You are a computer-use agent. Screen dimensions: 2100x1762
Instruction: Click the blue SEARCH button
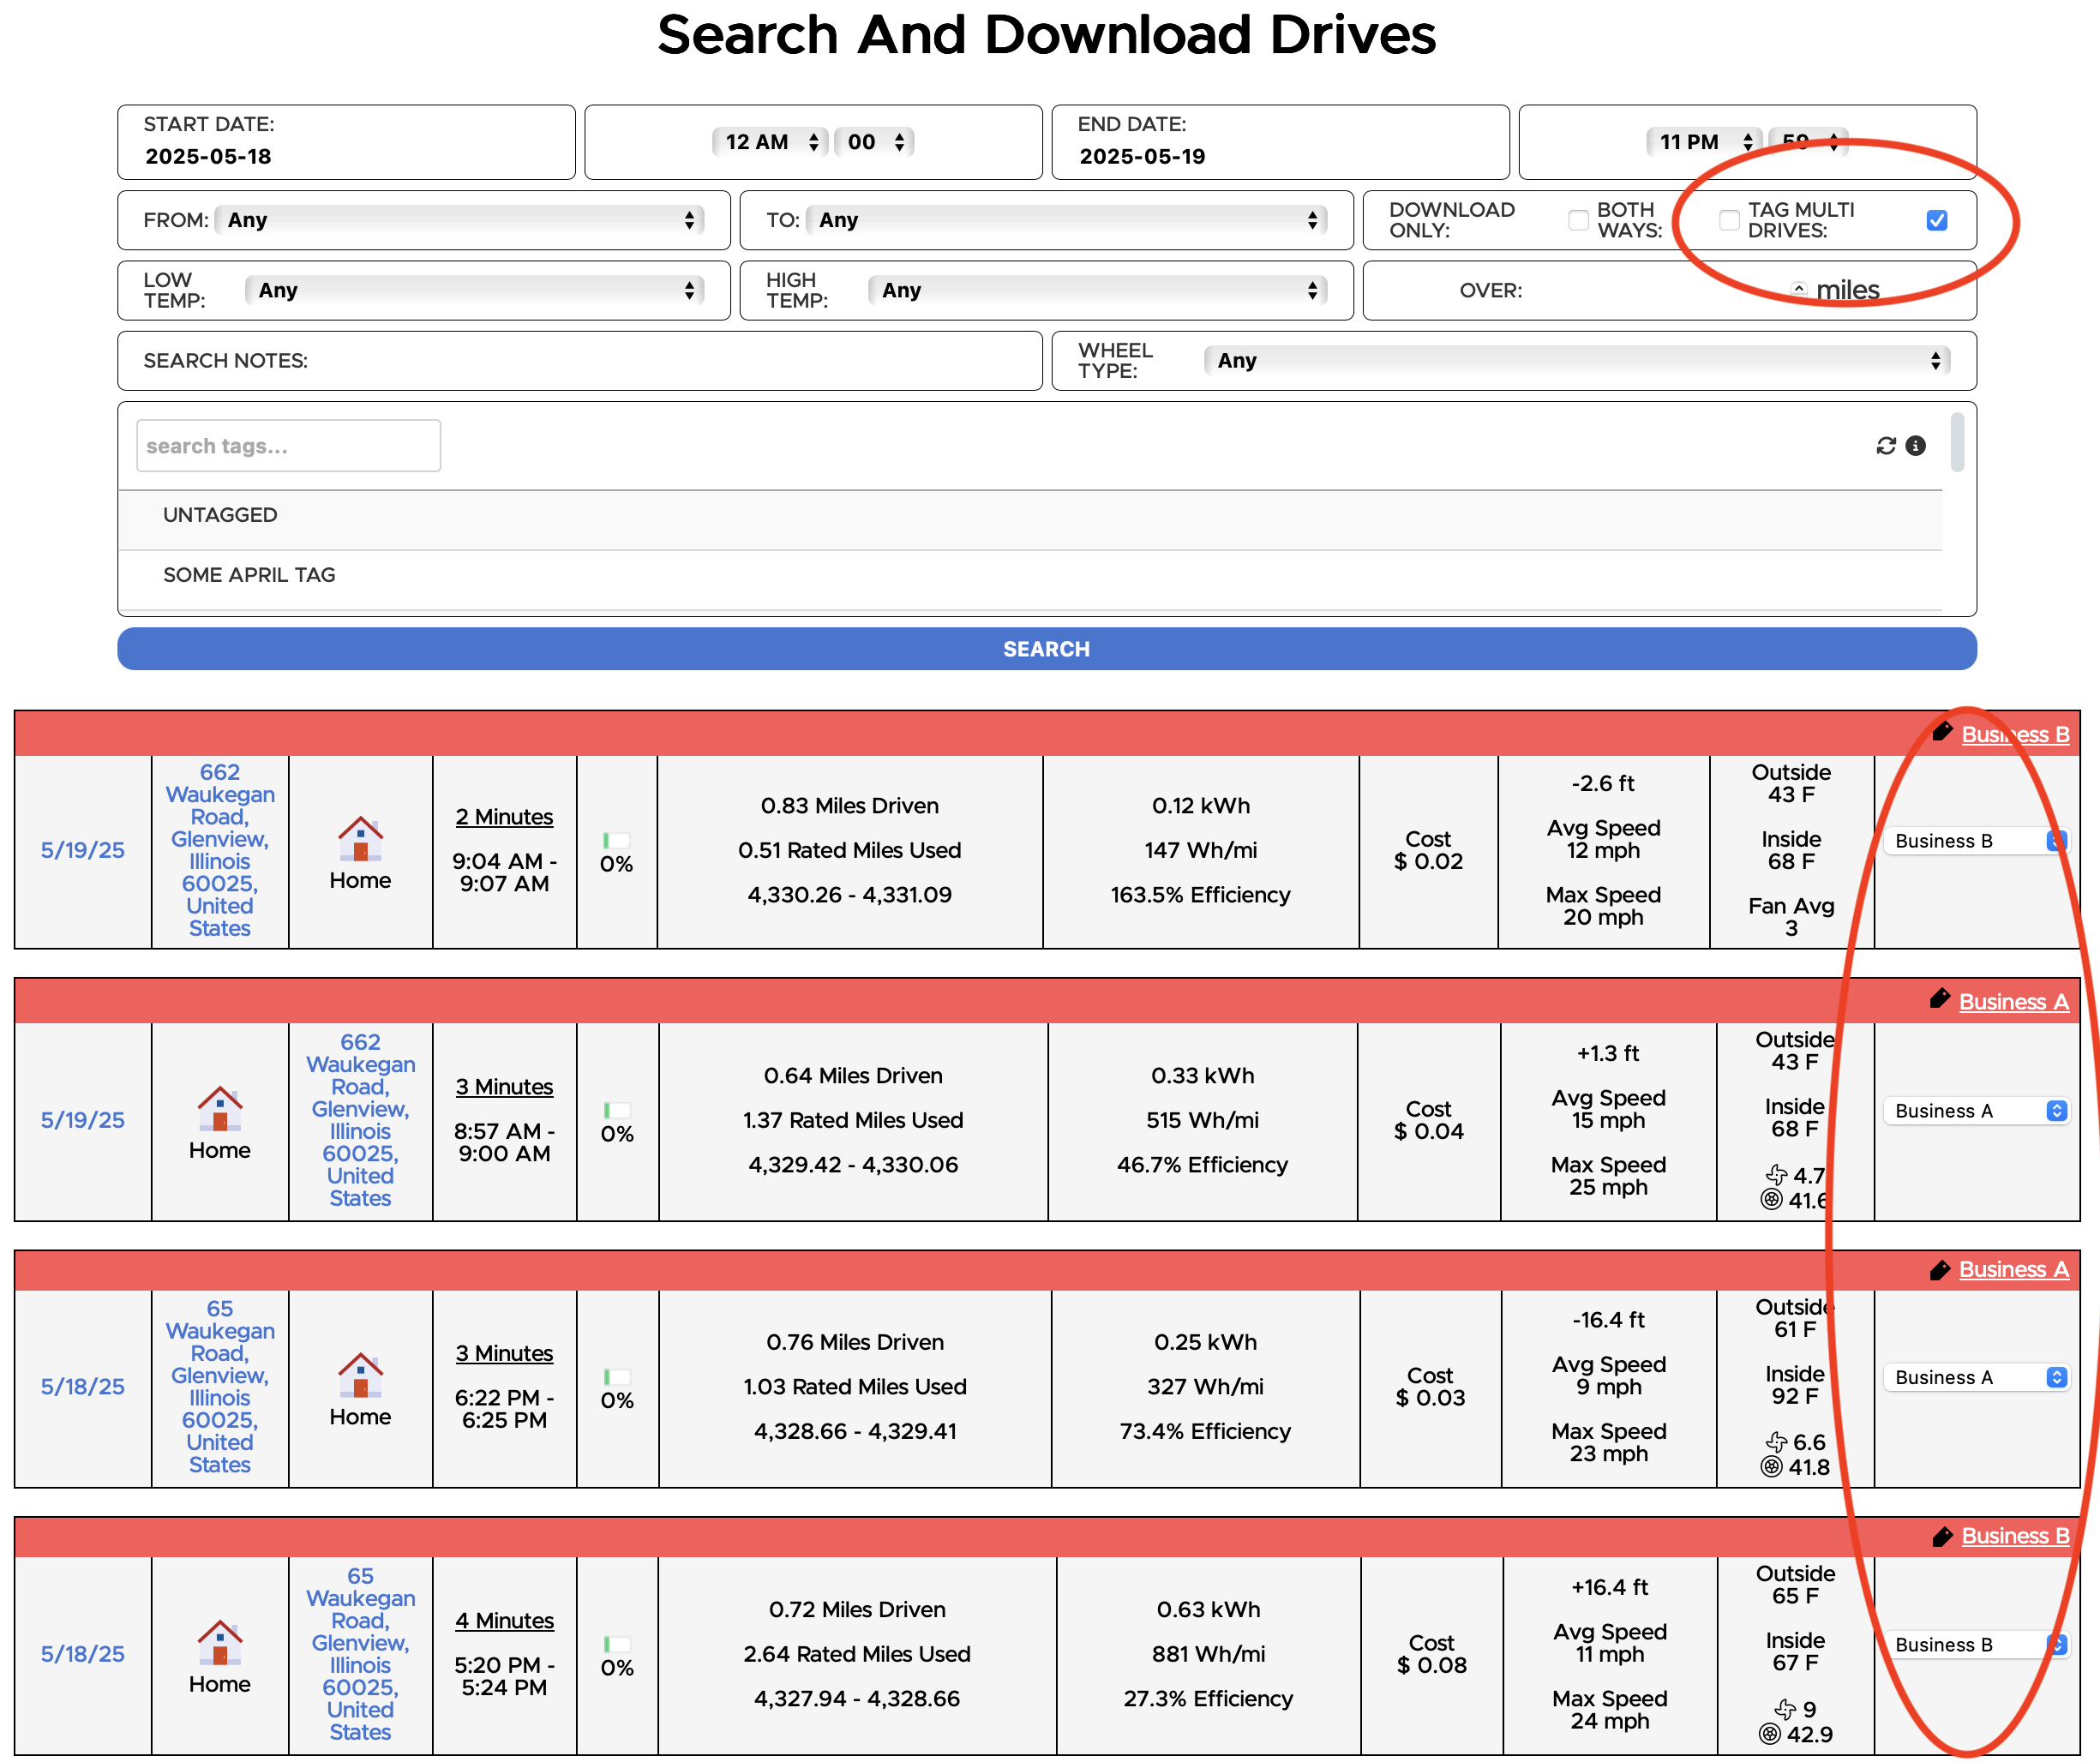(x=1046, y=649)
